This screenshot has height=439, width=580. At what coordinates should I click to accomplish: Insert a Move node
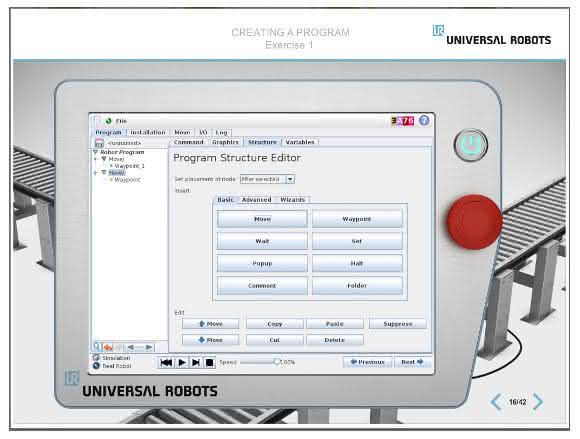pyautogui.click(x=262, y=219)
